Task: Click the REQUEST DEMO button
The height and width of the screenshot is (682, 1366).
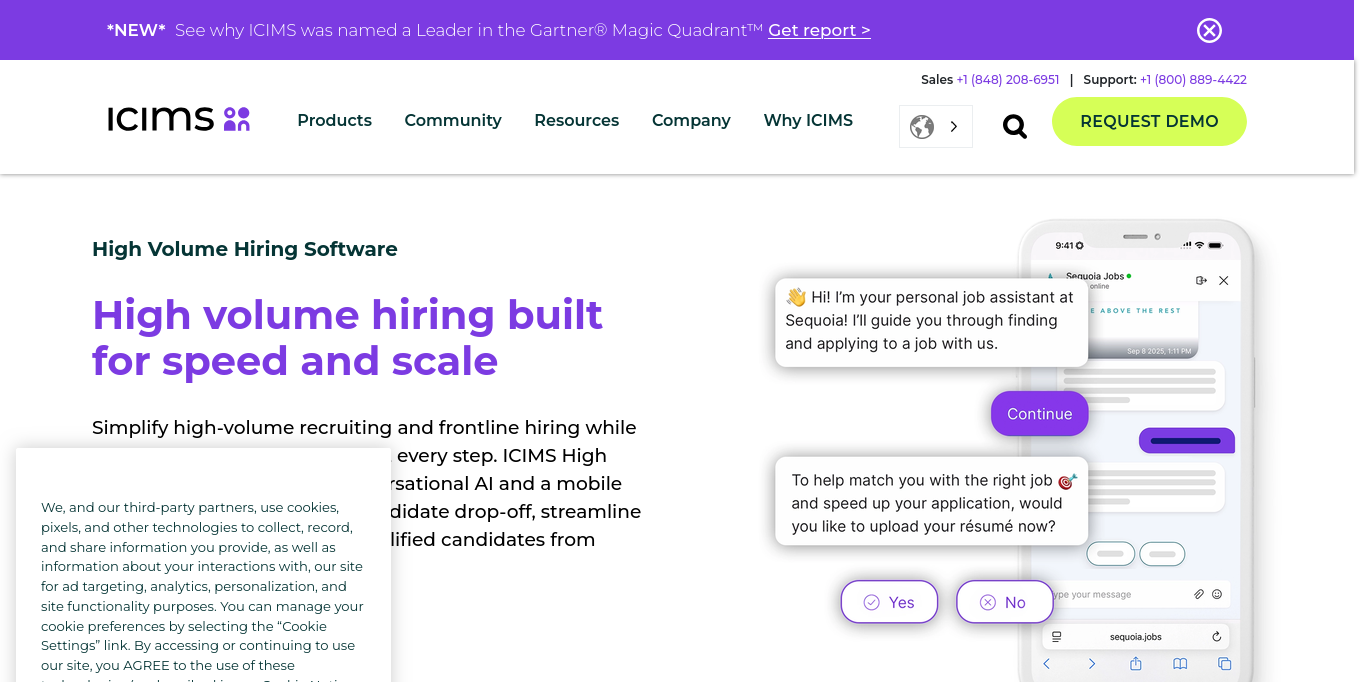Action: [x=1149, y=121]
